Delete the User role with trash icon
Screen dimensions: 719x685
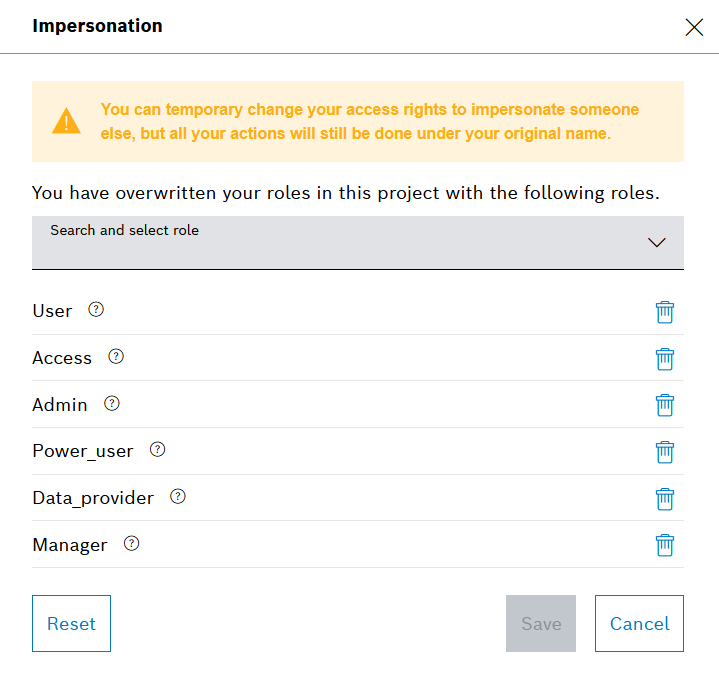click(665, 312)
